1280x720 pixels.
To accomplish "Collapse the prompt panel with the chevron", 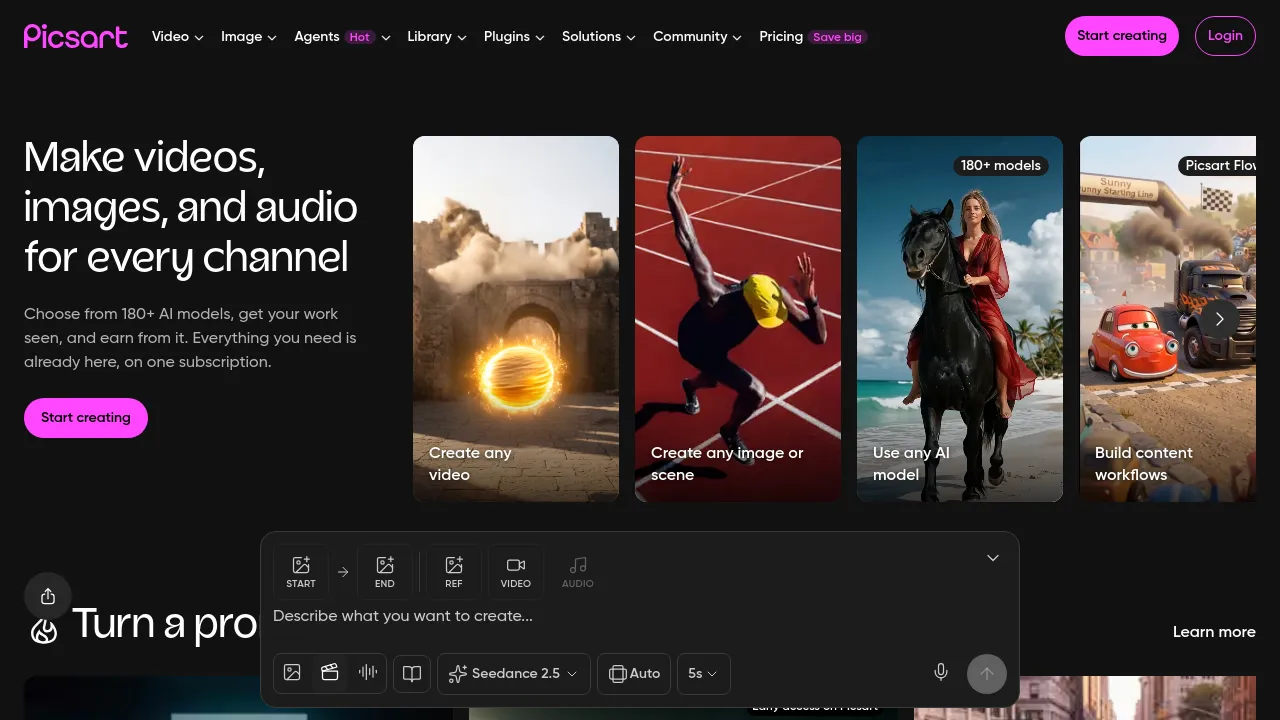I will [993, 558].
